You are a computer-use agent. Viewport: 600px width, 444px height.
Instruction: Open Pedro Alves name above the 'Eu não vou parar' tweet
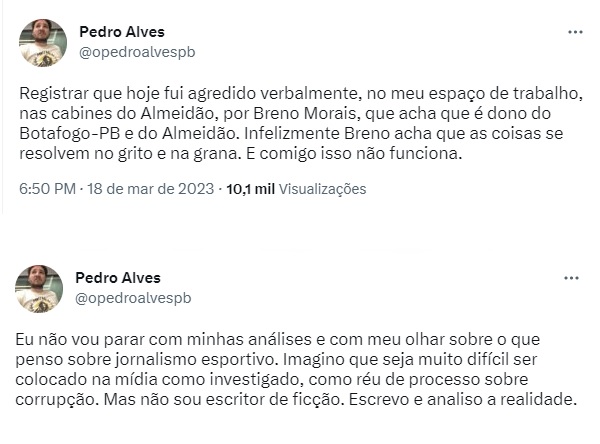[118, 278]
